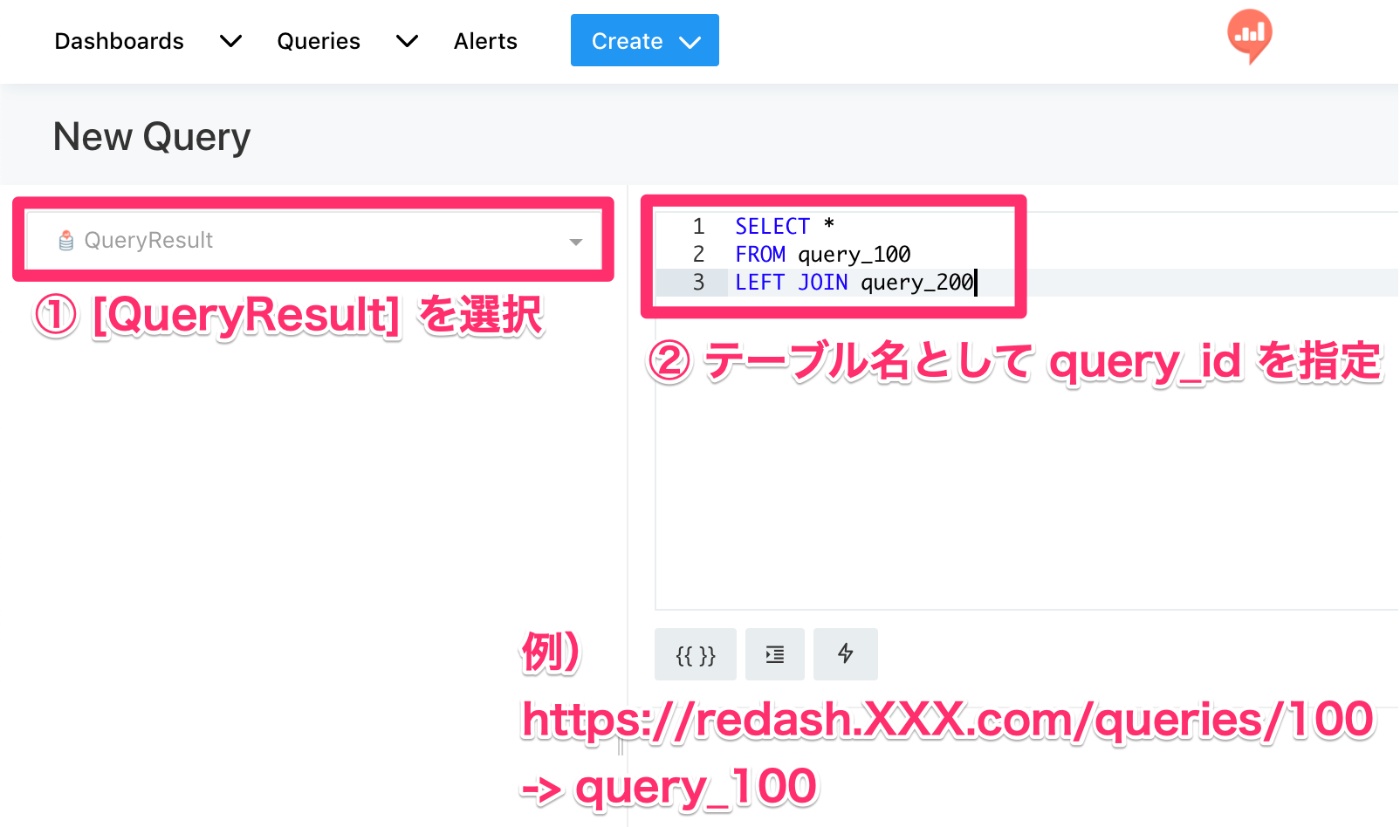1400x827 pixels.
Task: Expand the Dashboards menu chevron
Action: [x=230, y=41]
